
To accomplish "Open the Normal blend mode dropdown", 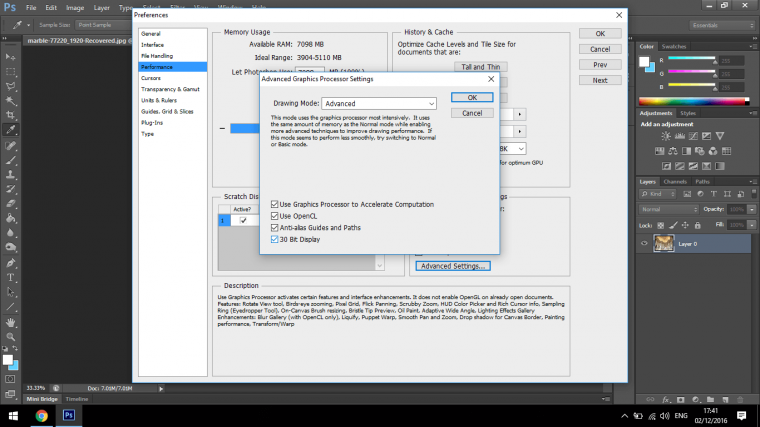I will pyautogui.click(x=669, y=209).
